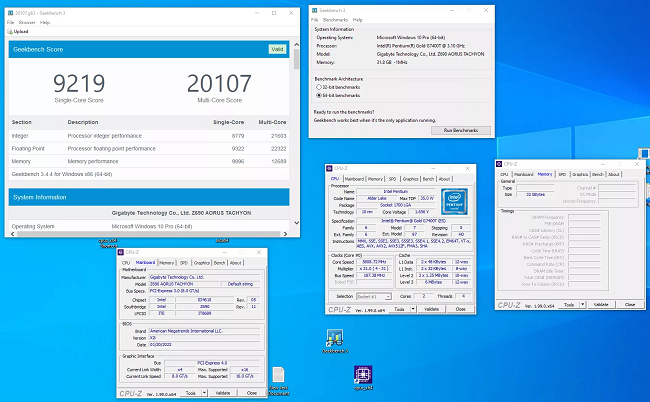Click CPU-Z title icon in CPU tab window
Screen dimensions: 650x402
(330, 168)
